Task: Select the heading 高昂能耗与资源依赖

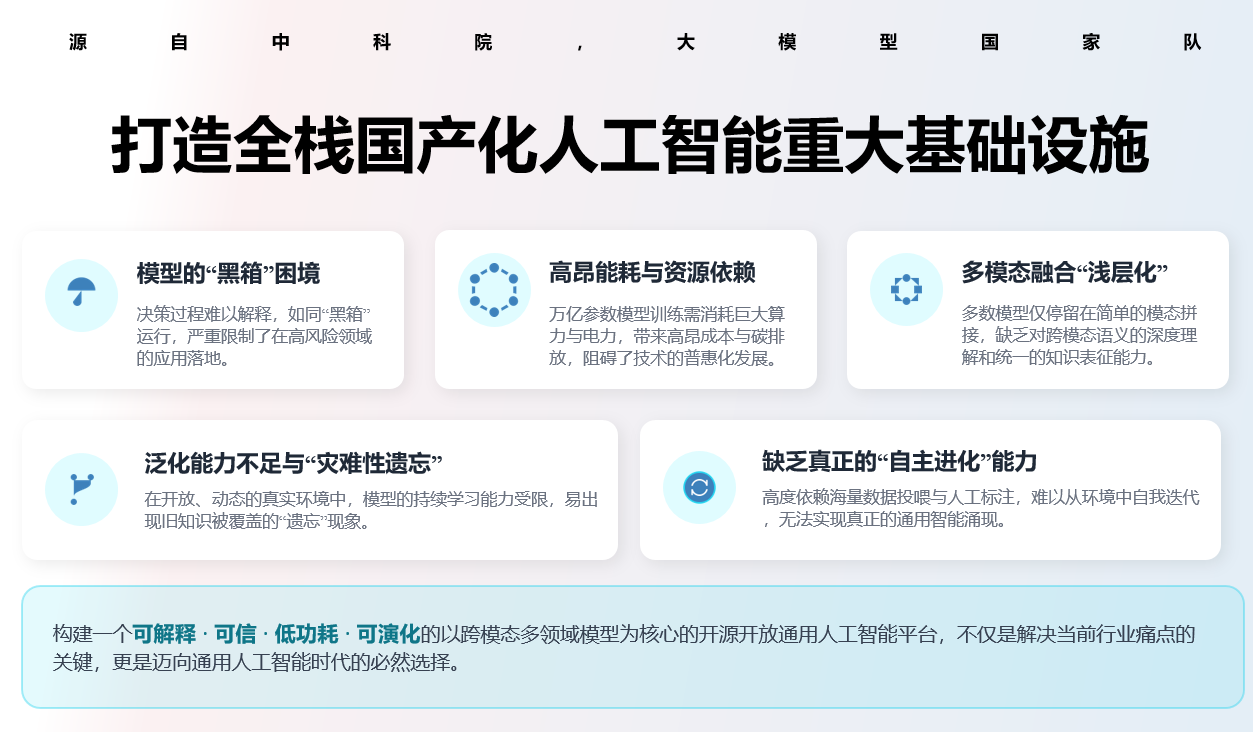Action: (x=652, y=272)
